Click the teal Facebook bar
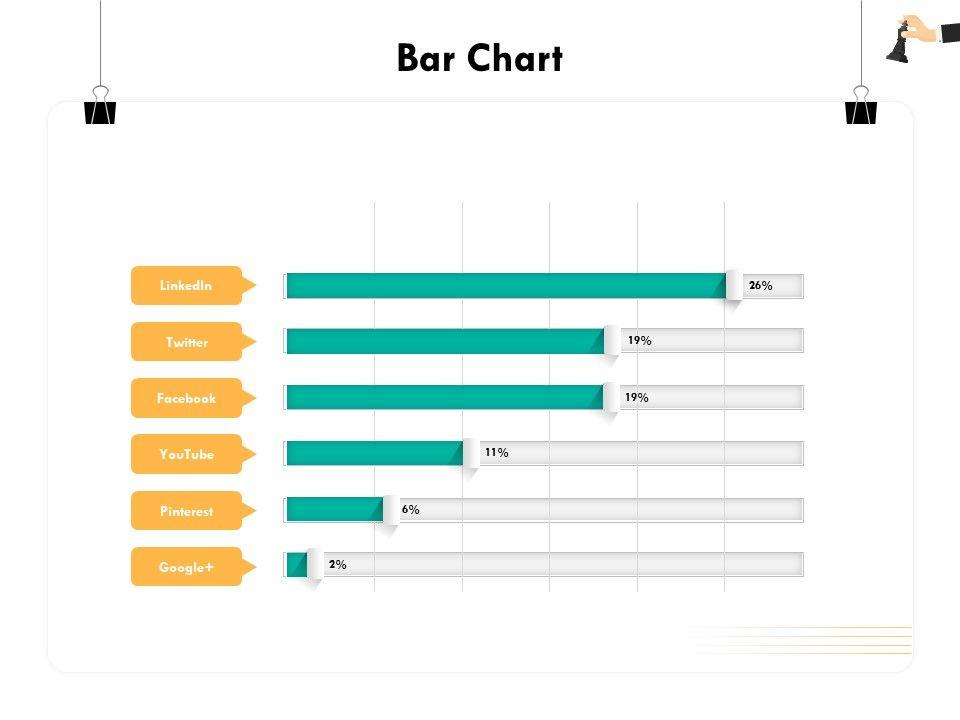The height and width of the screenshot is (720, 960). tap(445, 398)
